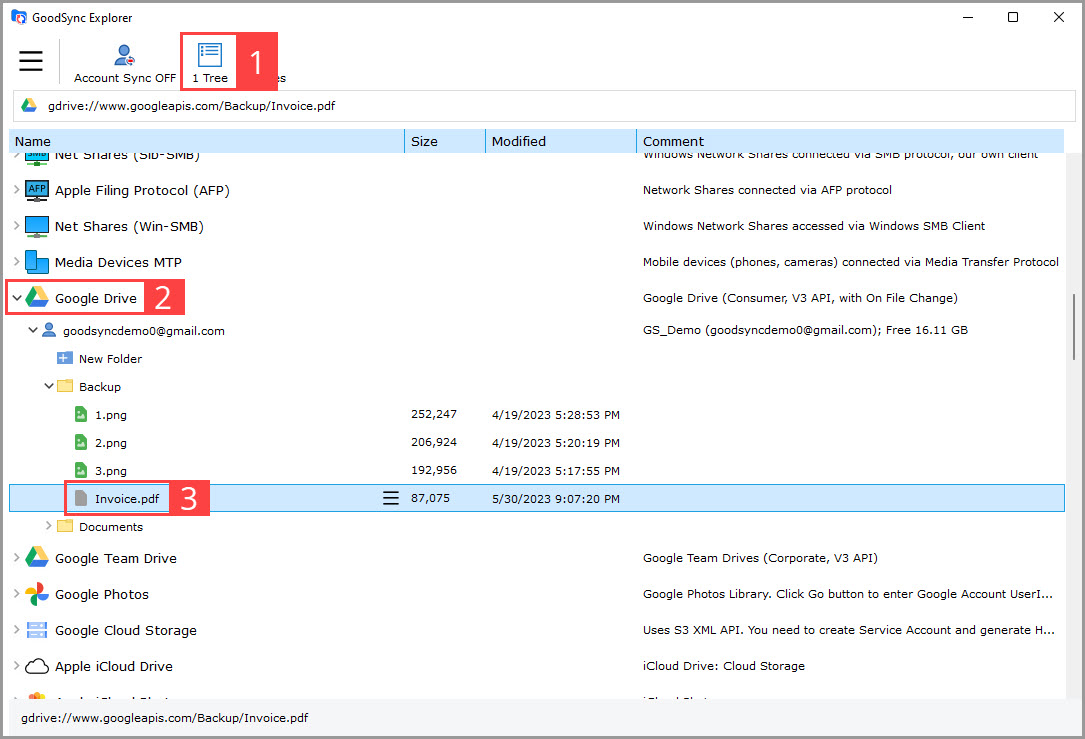Expand Google Photos node
Screen dimensions: 1085x739
click(17, 593)
